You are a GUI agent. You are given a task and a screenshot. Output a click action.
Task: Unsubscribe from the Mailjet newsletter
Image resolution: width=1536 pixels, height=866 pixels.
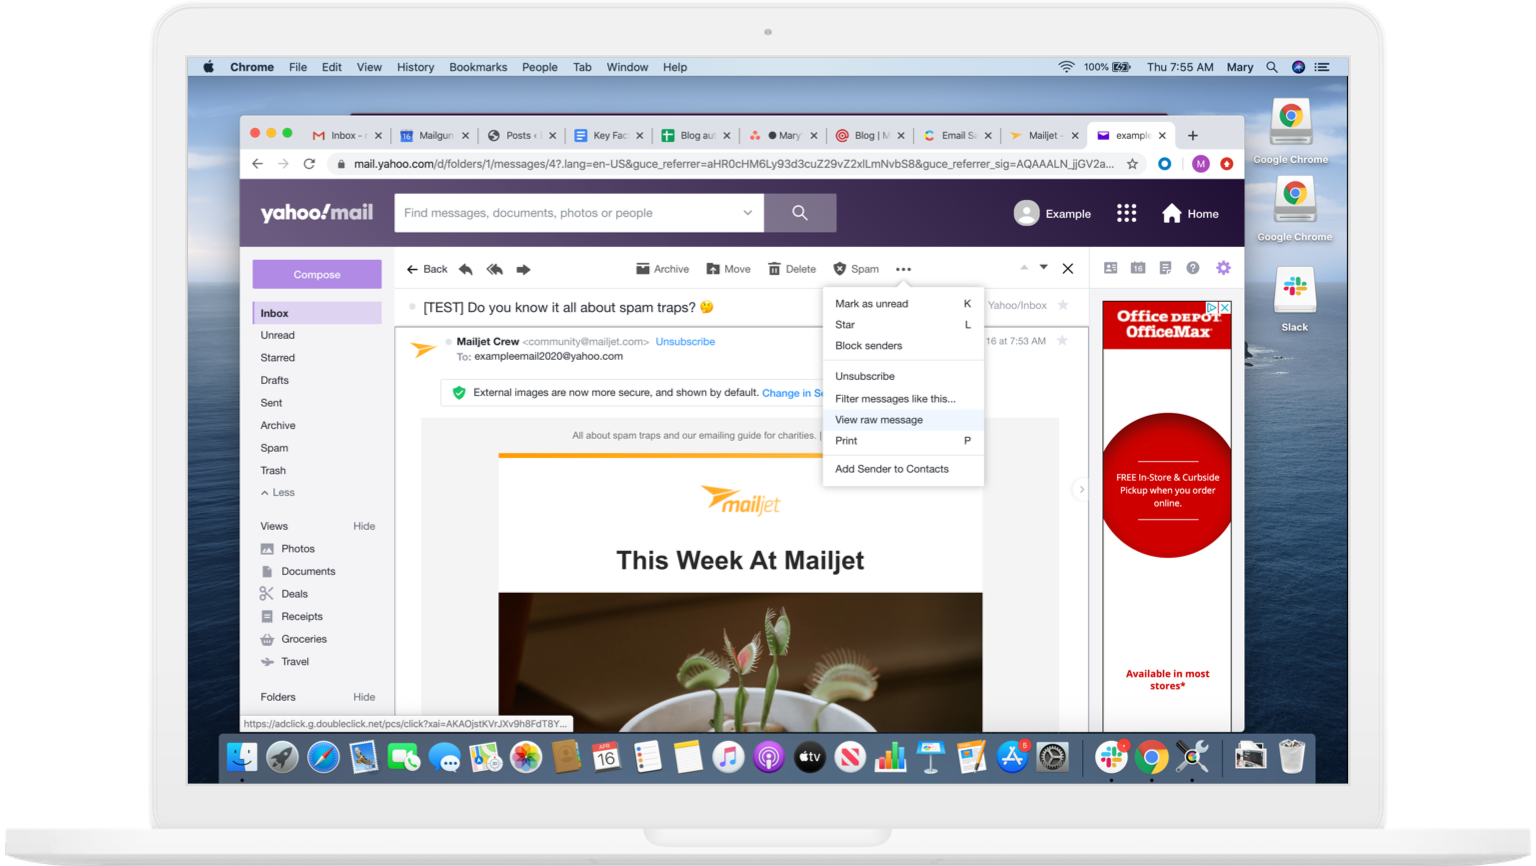click(x=685, y=340)
